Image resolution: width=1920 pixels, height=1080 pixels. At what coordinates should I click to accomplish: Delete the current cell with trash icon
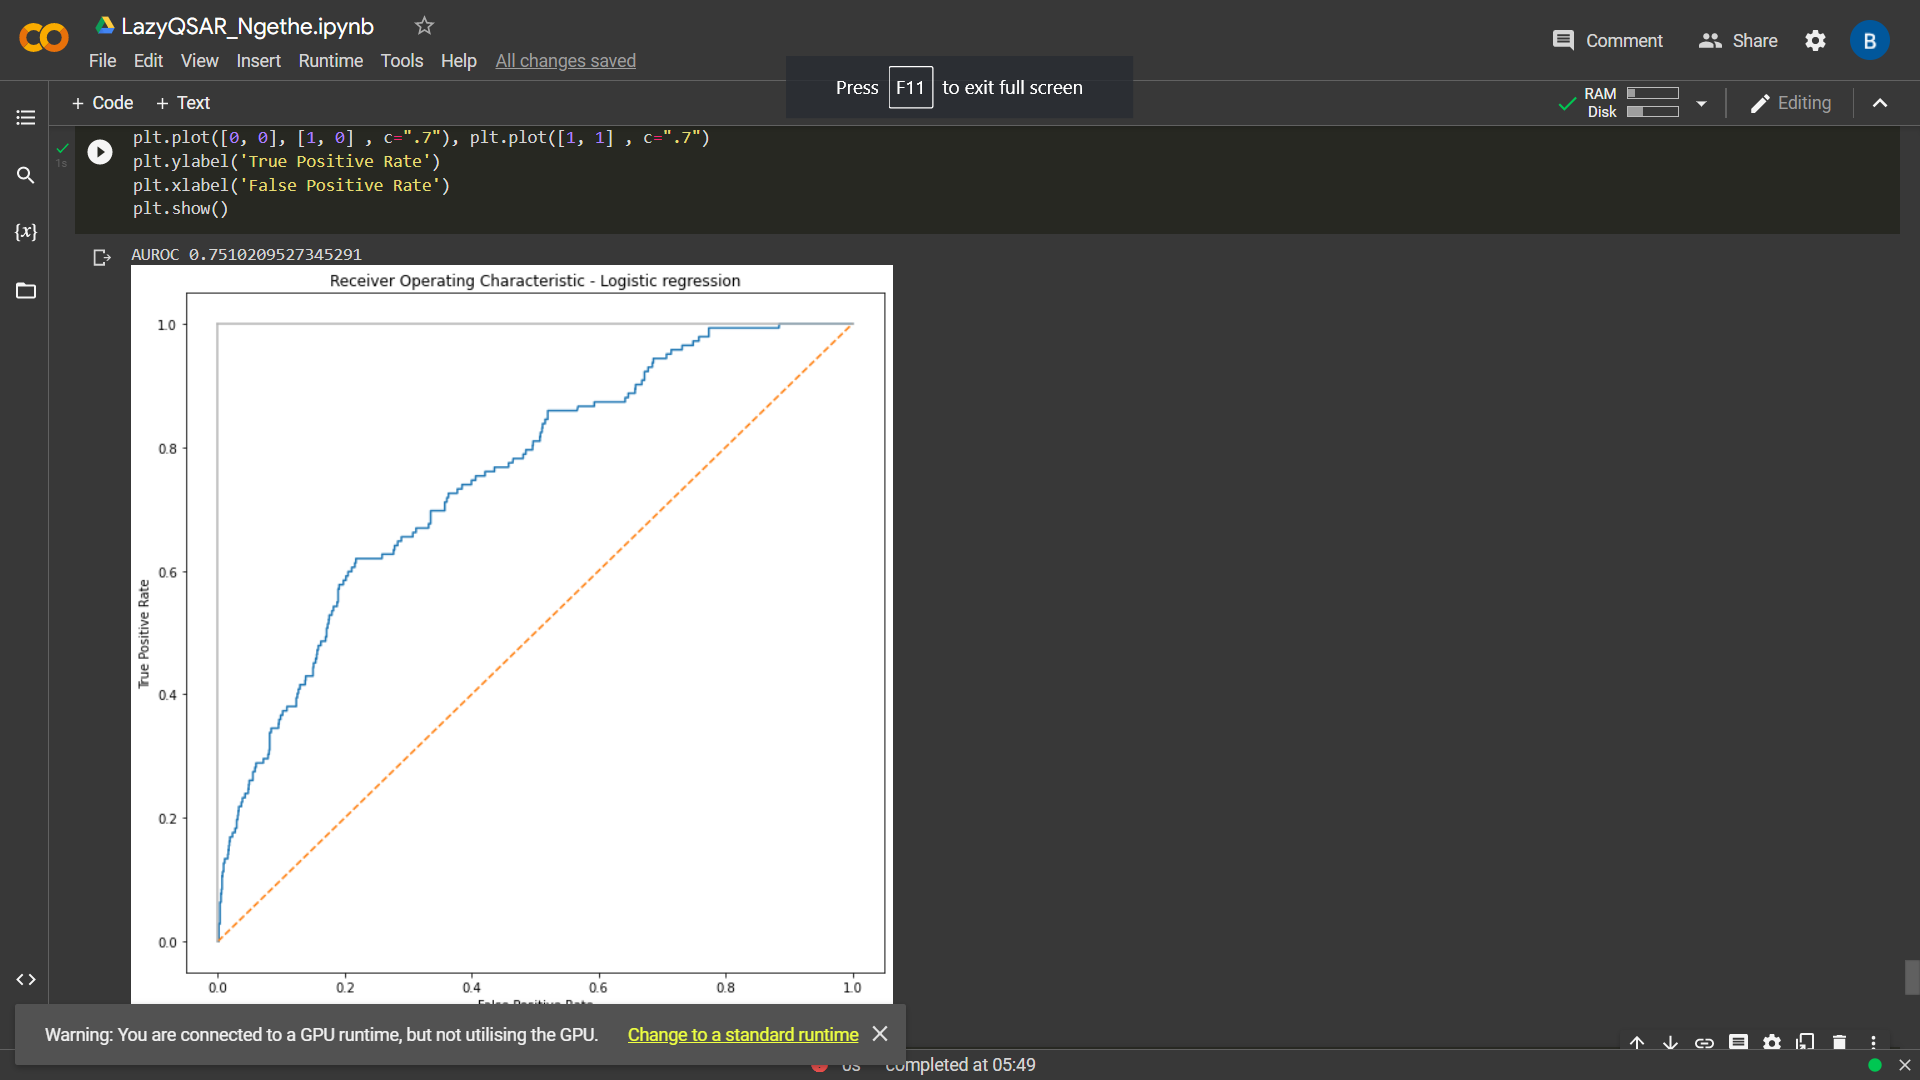pyautogui.click(x=1839, y=1042)
